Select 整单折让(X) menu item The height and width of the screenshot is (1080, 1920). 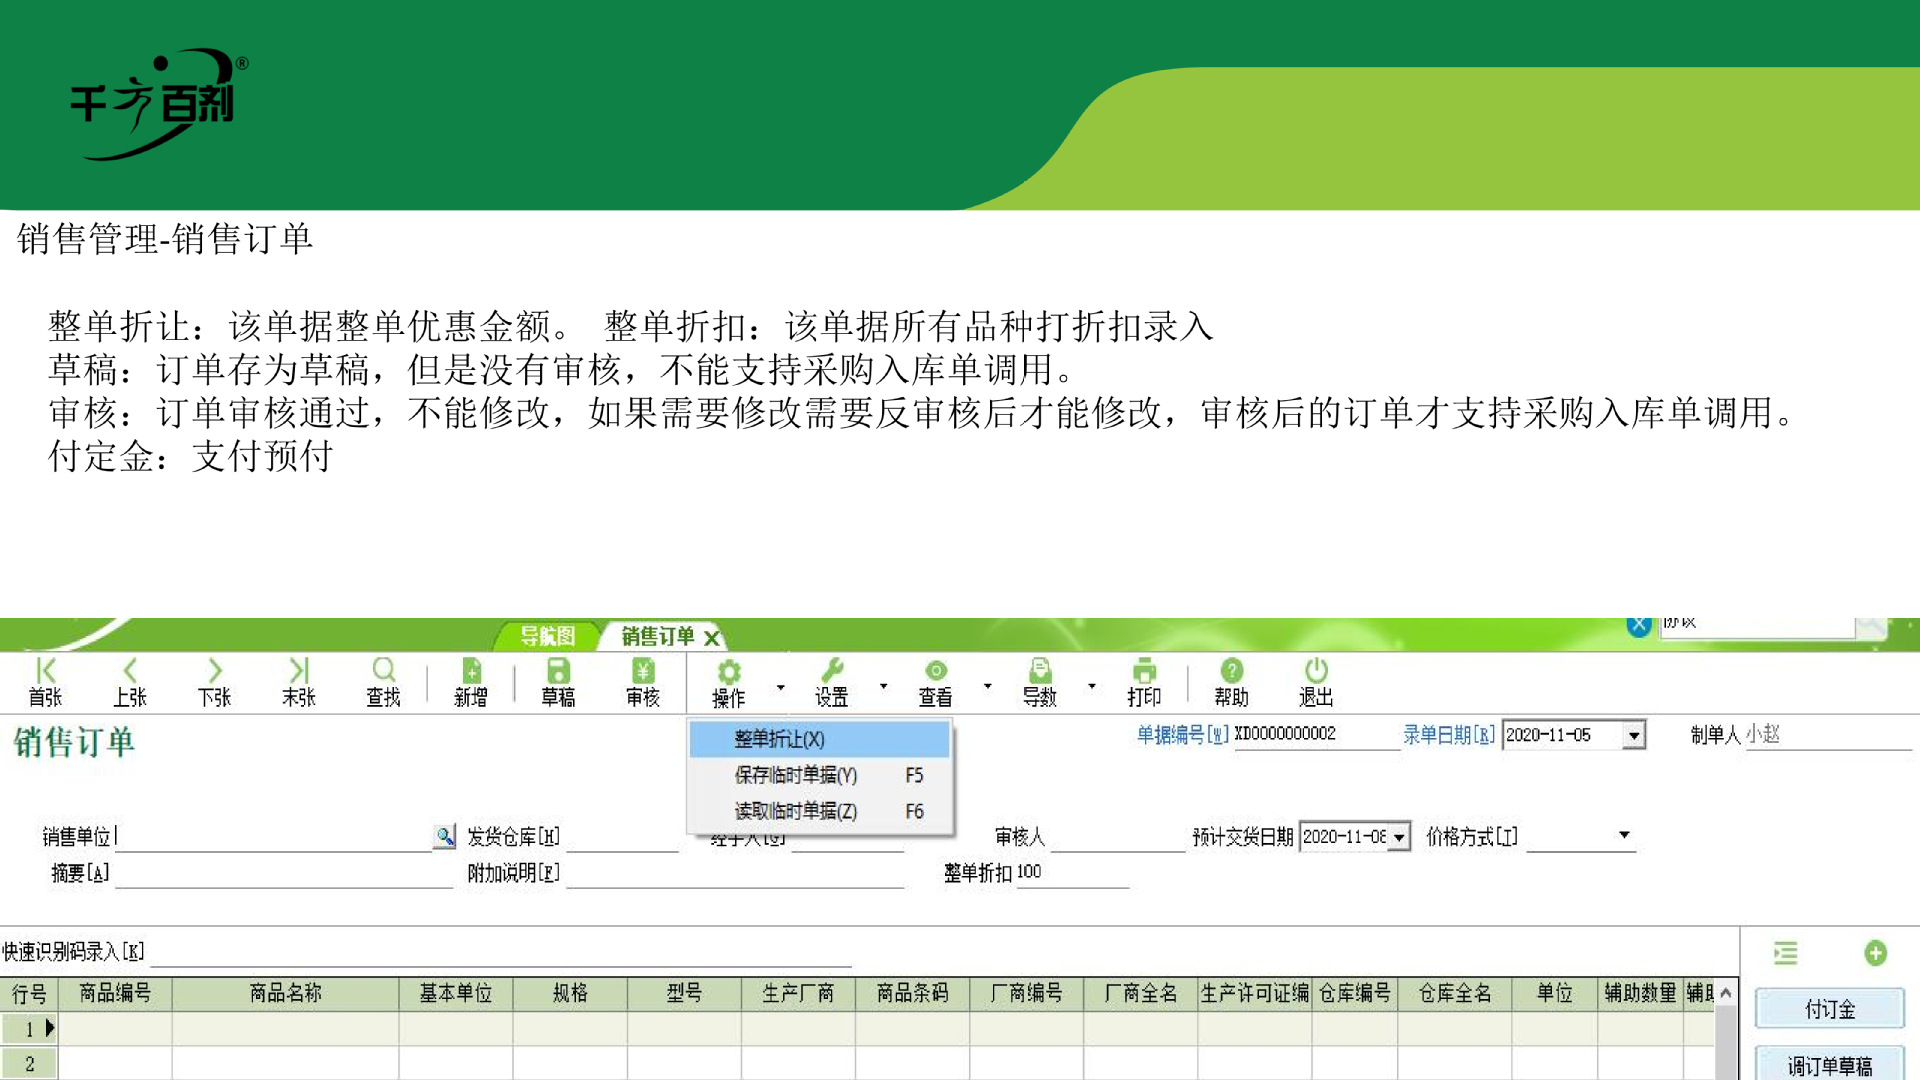click(780, 739)
